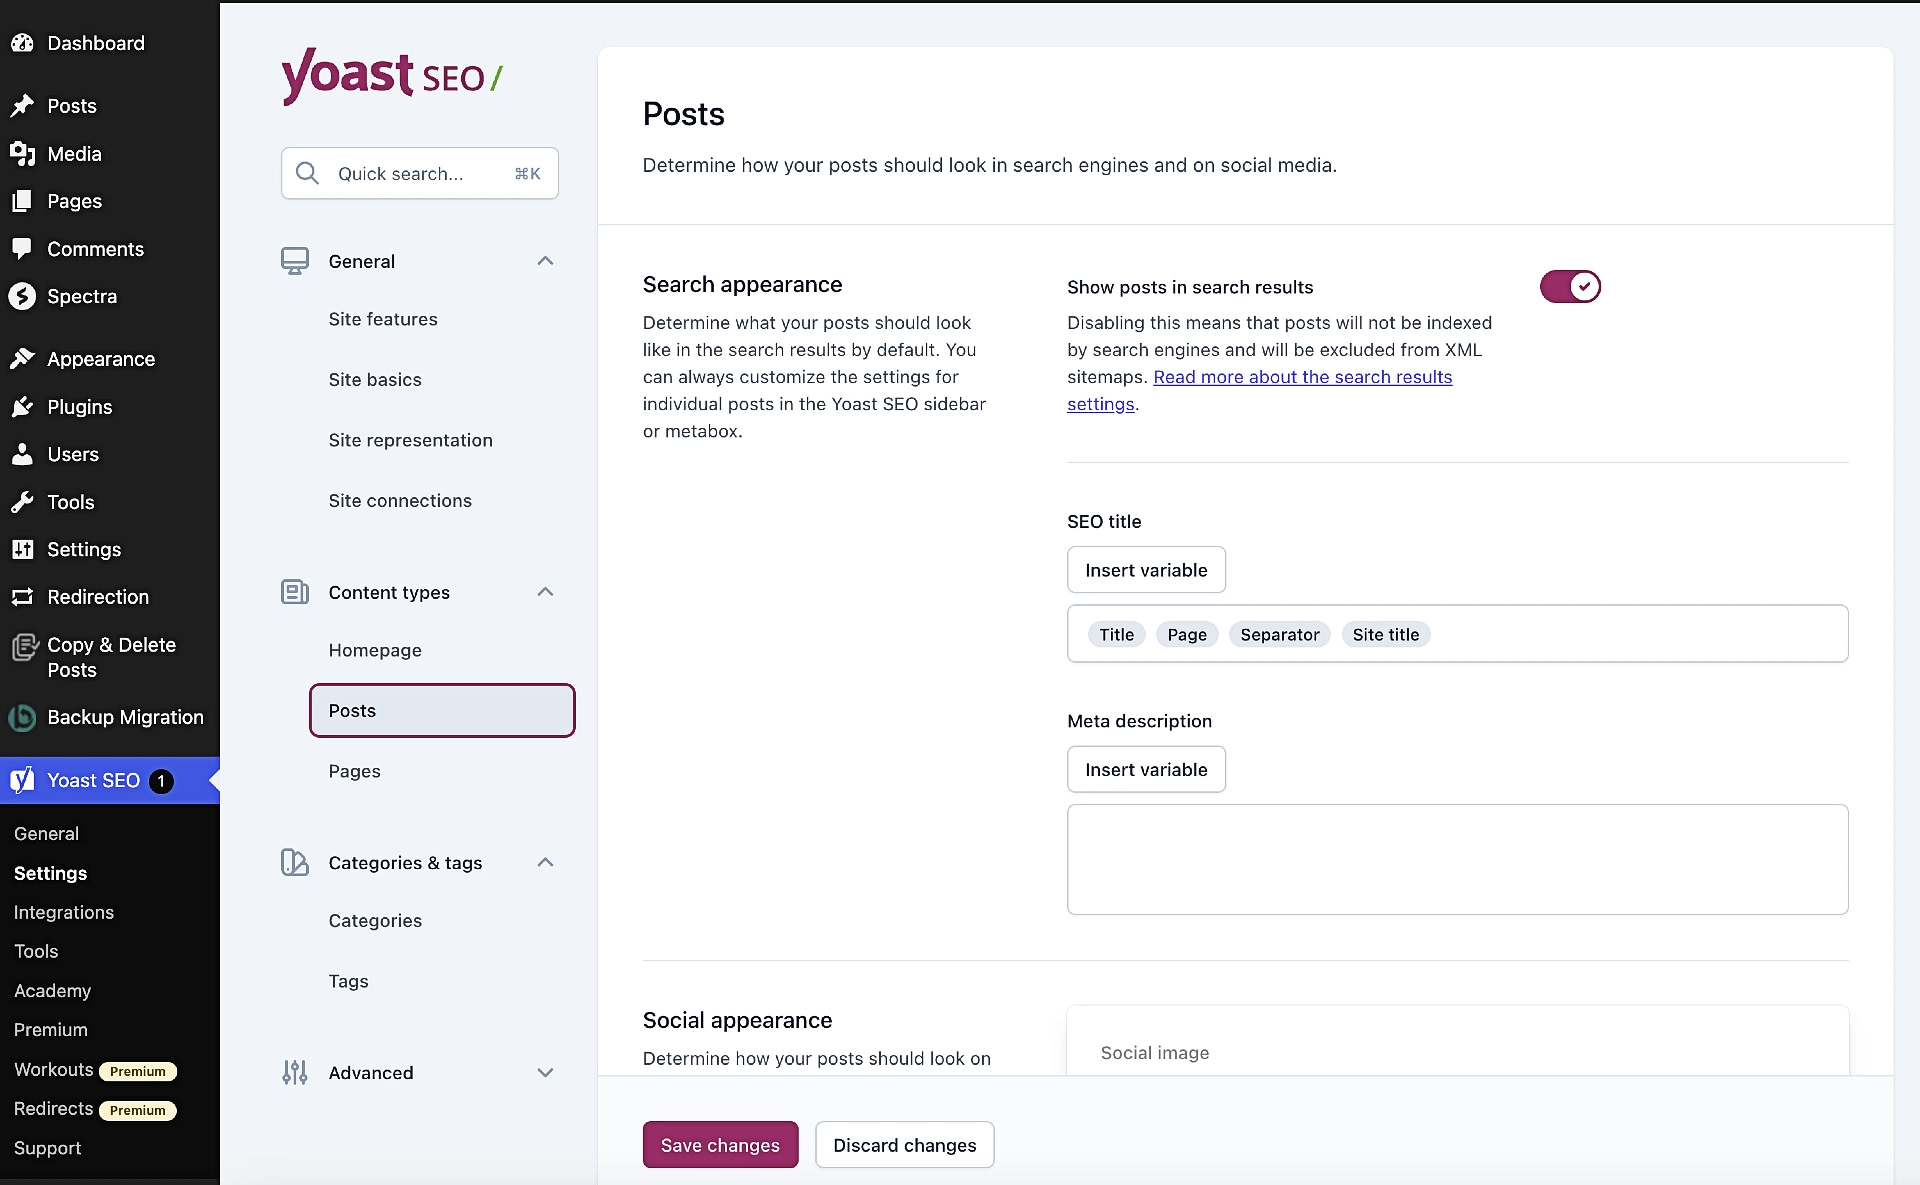Collapse the General section chevron
This screenshot has height=1185, width=1920.
[545, 261]
